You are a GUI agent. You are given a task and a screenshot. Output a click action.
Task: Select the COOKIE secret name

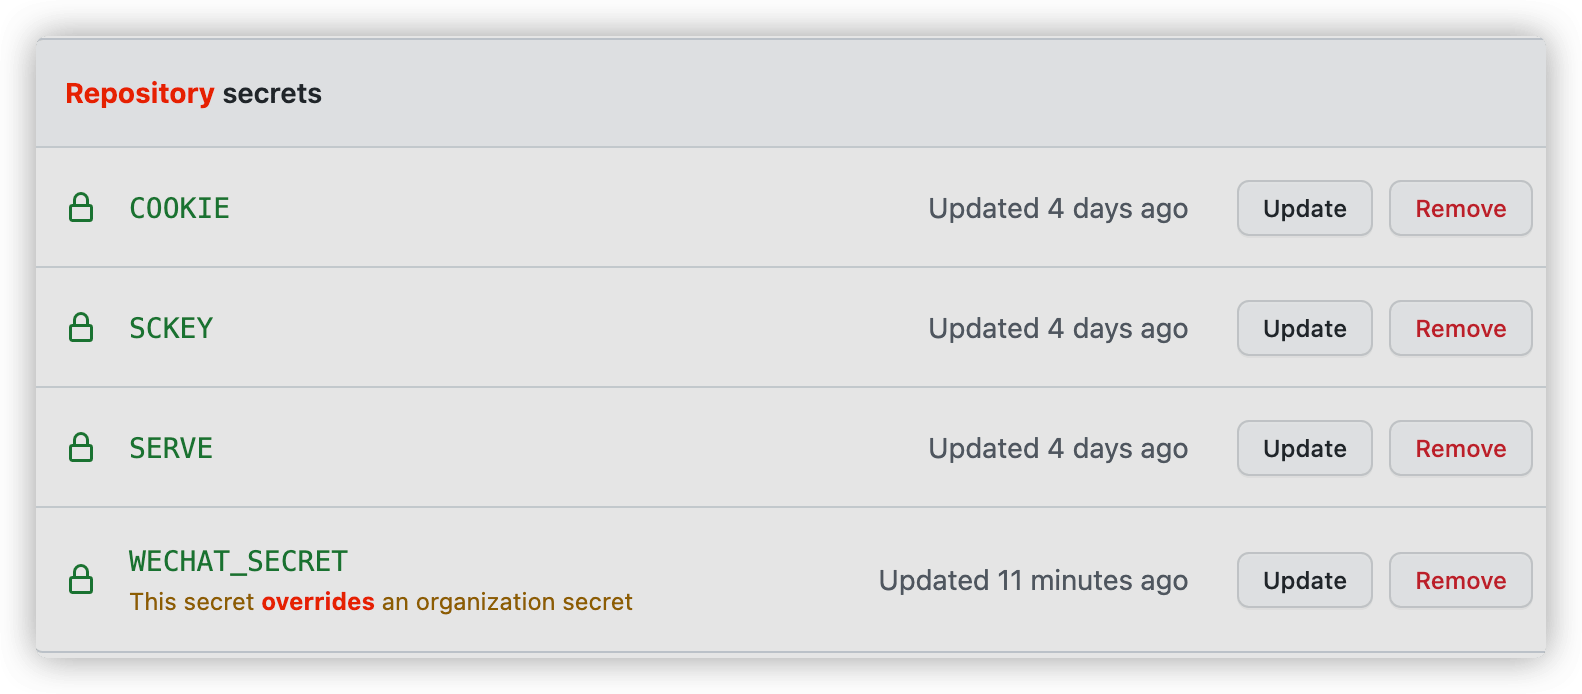(180, 208)
